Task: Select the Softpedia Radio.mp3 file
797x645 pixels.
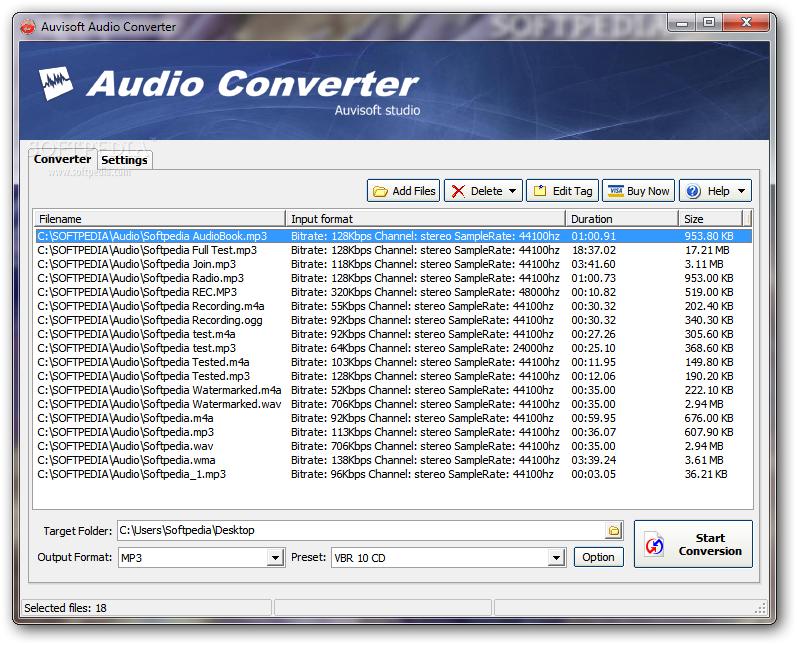Action: point(140,278)
